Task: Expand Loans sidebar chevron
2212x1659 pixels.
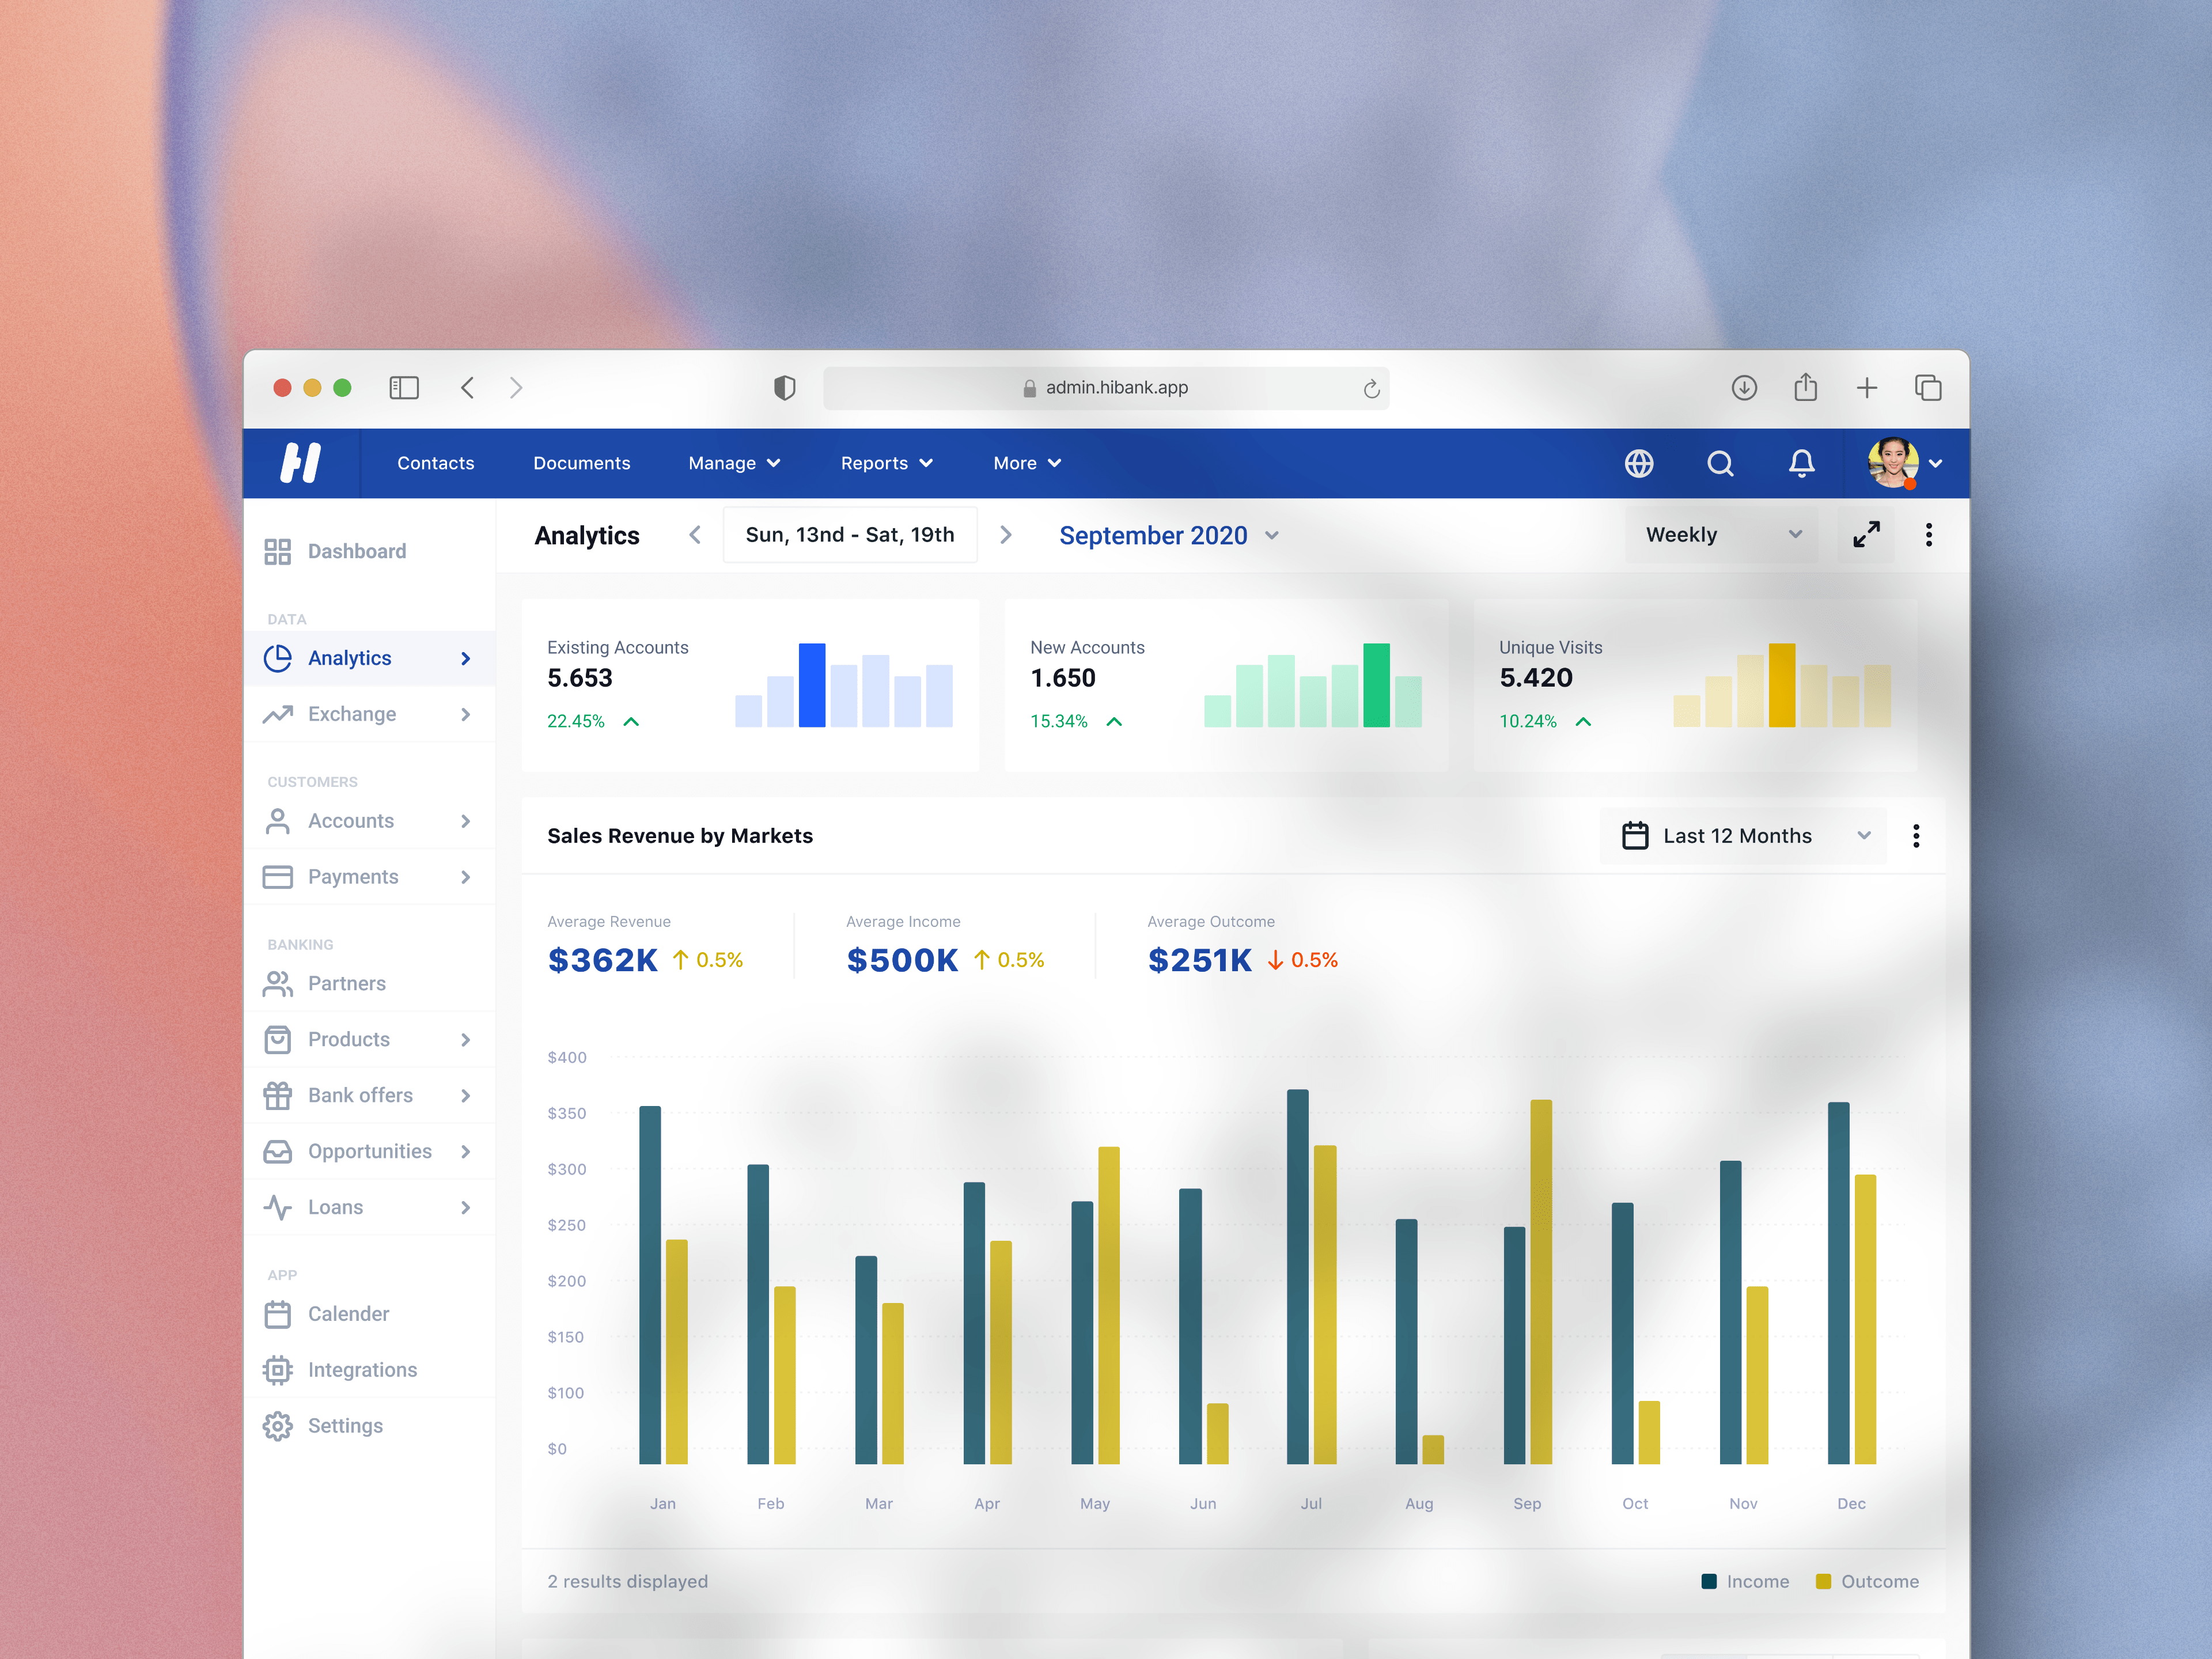Action: [x=466, y=1208]
